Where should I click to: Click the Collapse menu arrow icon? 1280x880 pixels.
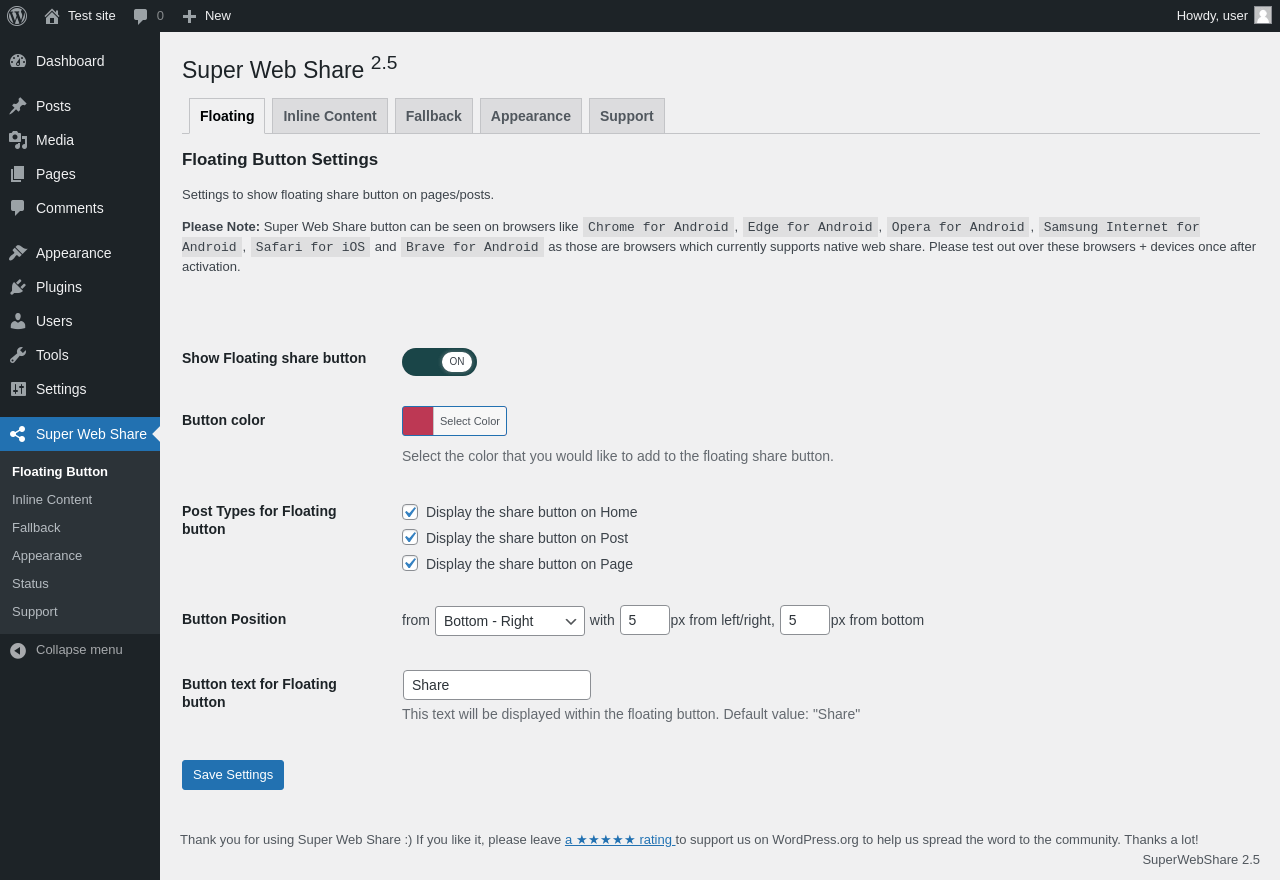[18, 650]
